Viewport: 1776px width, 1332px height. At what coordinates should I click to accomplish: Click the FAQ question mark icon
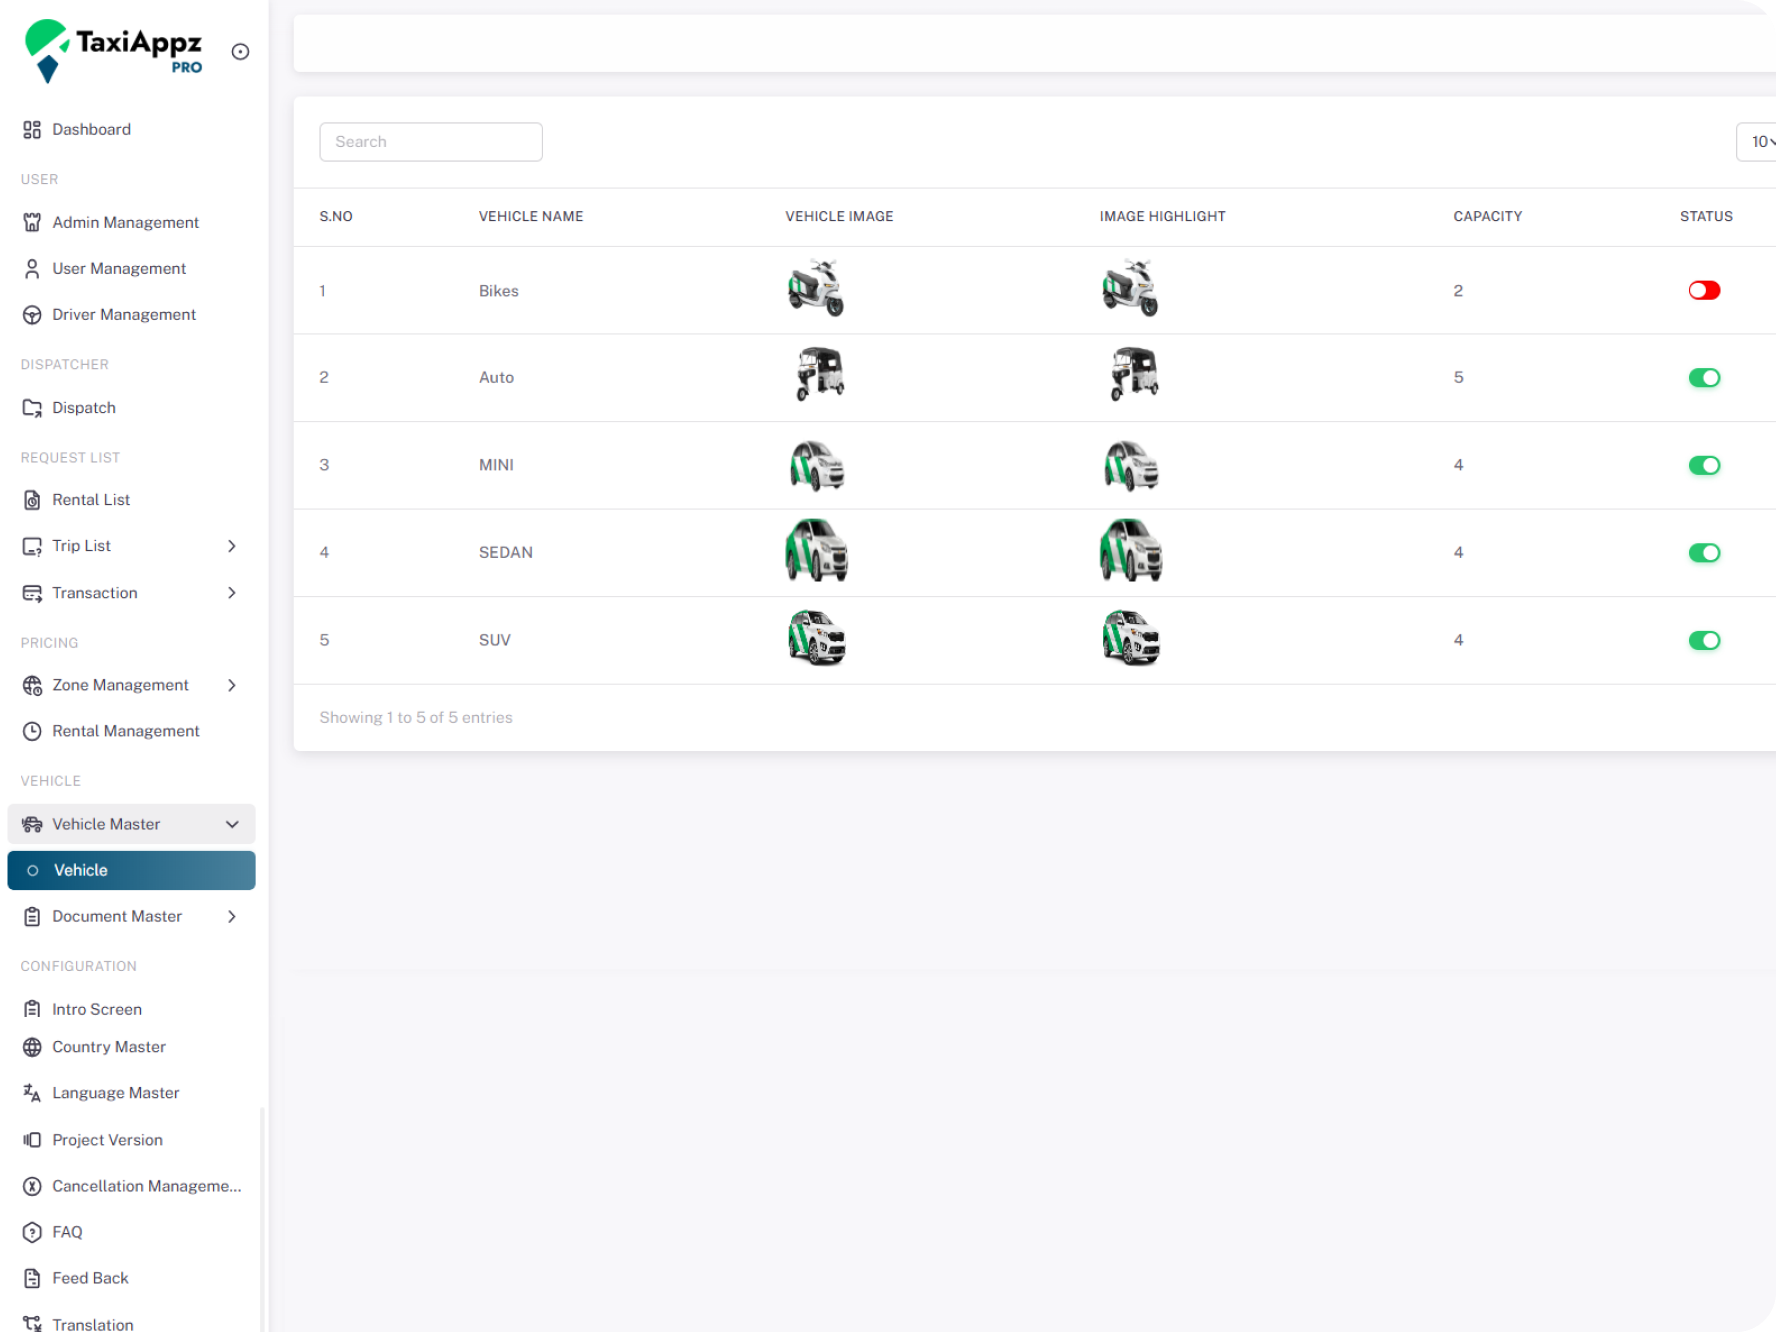point(32,1232)
